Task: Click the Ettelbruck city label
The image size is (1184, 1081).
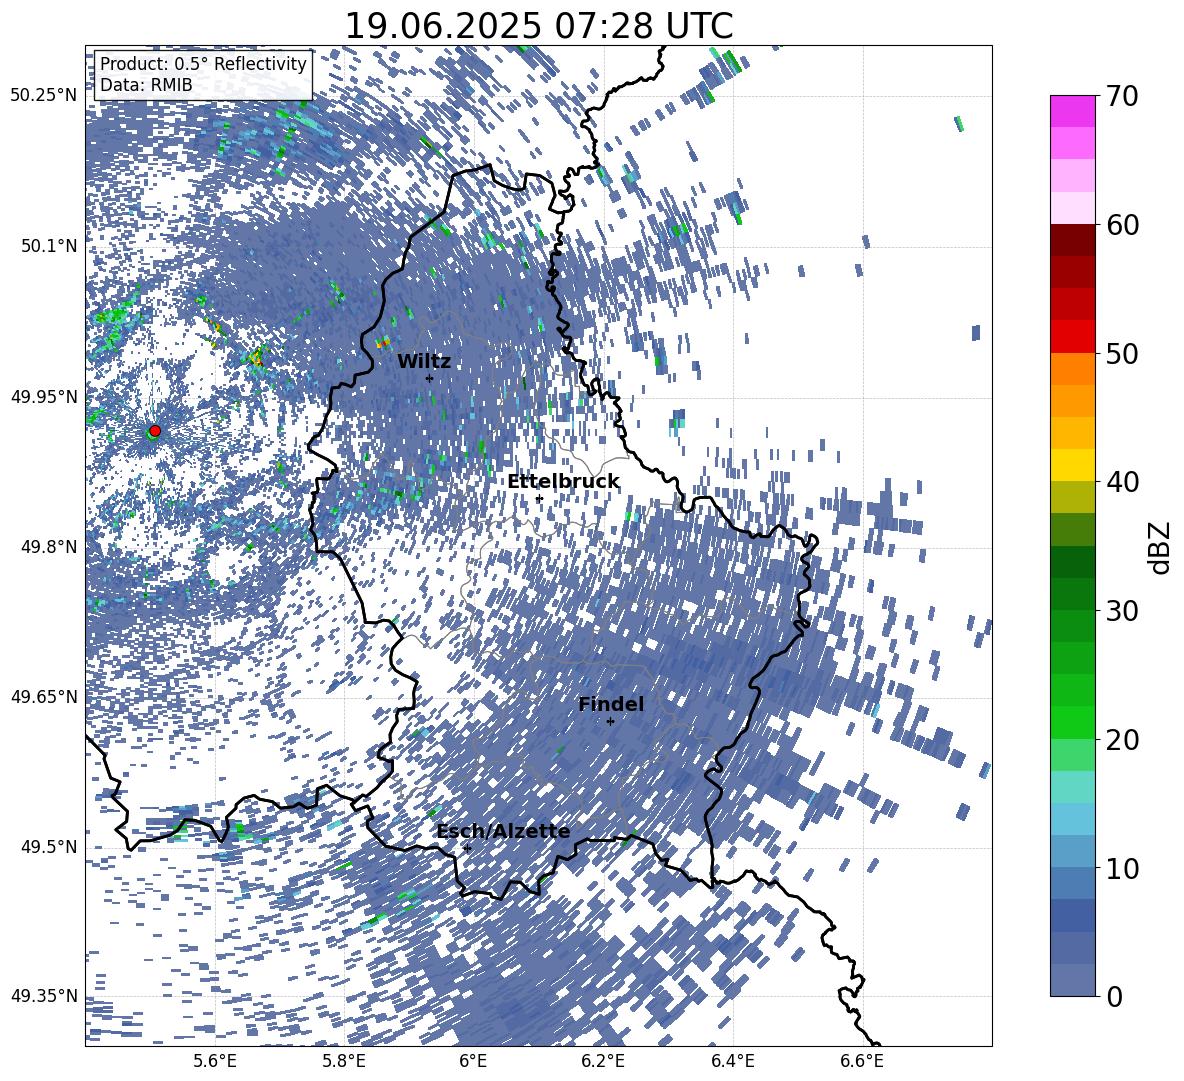Action: point(563,482)
